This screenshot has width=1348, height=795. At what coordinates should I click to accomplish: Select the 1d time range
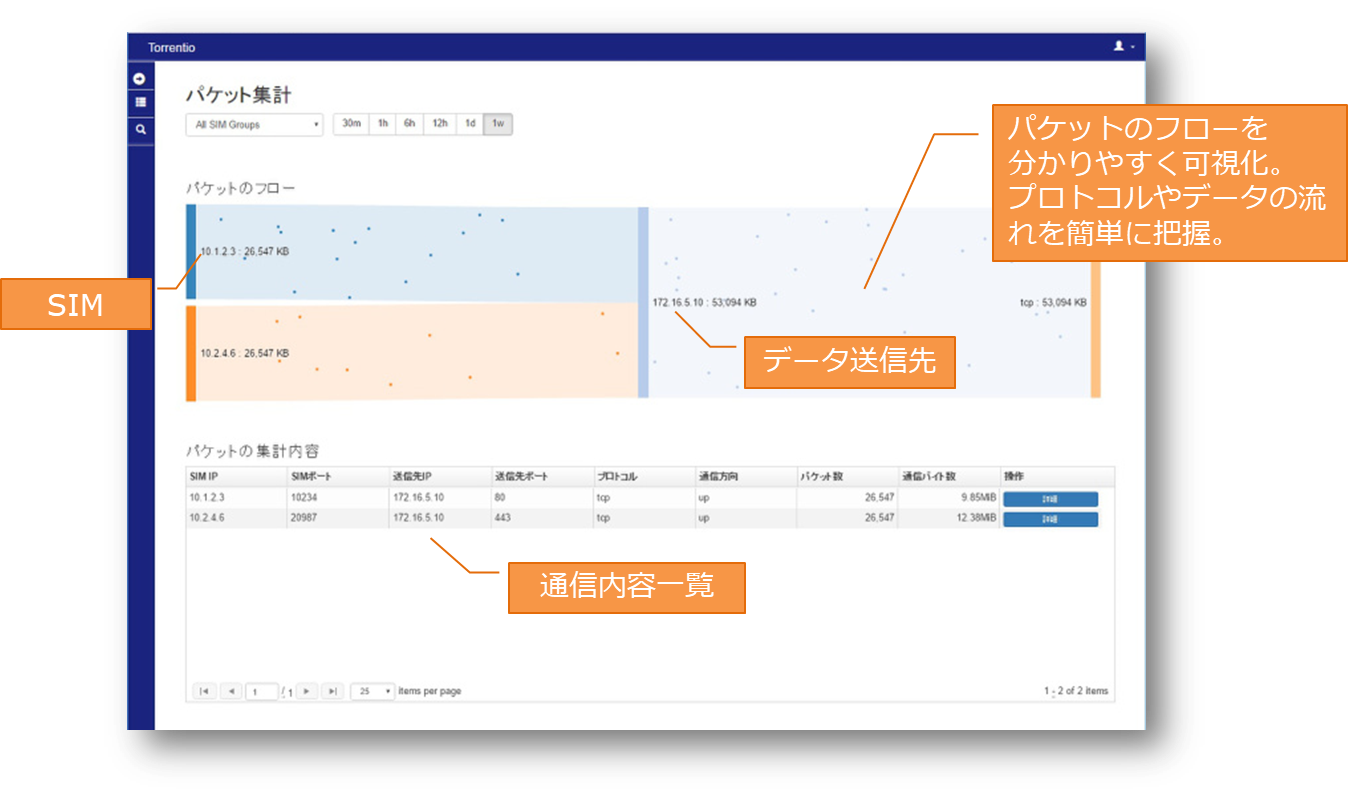(470, 124)
